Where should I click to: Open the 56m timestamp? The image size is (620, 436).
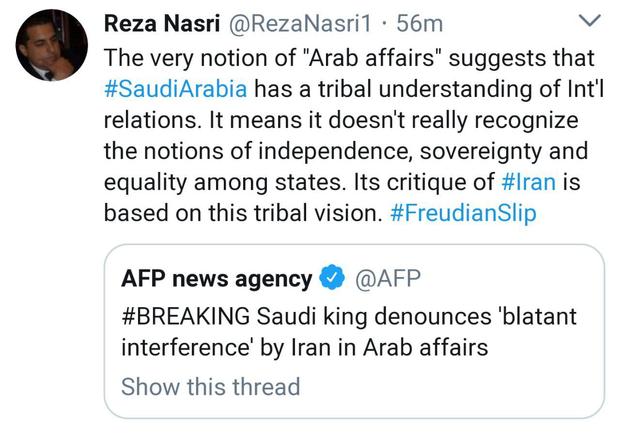pos(420,24)
